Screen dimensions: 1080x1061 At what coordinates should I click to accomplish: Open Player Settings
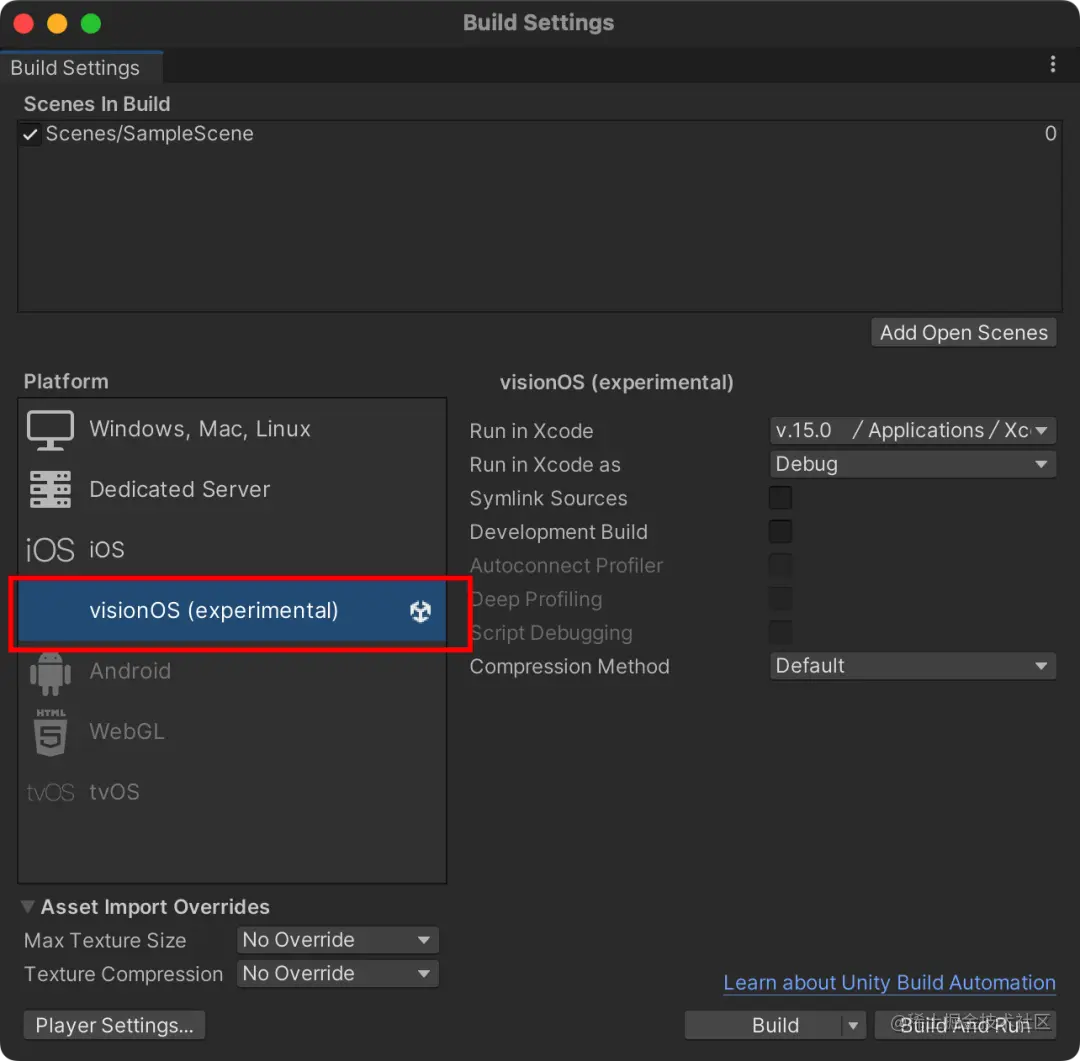pos(114,1025)
